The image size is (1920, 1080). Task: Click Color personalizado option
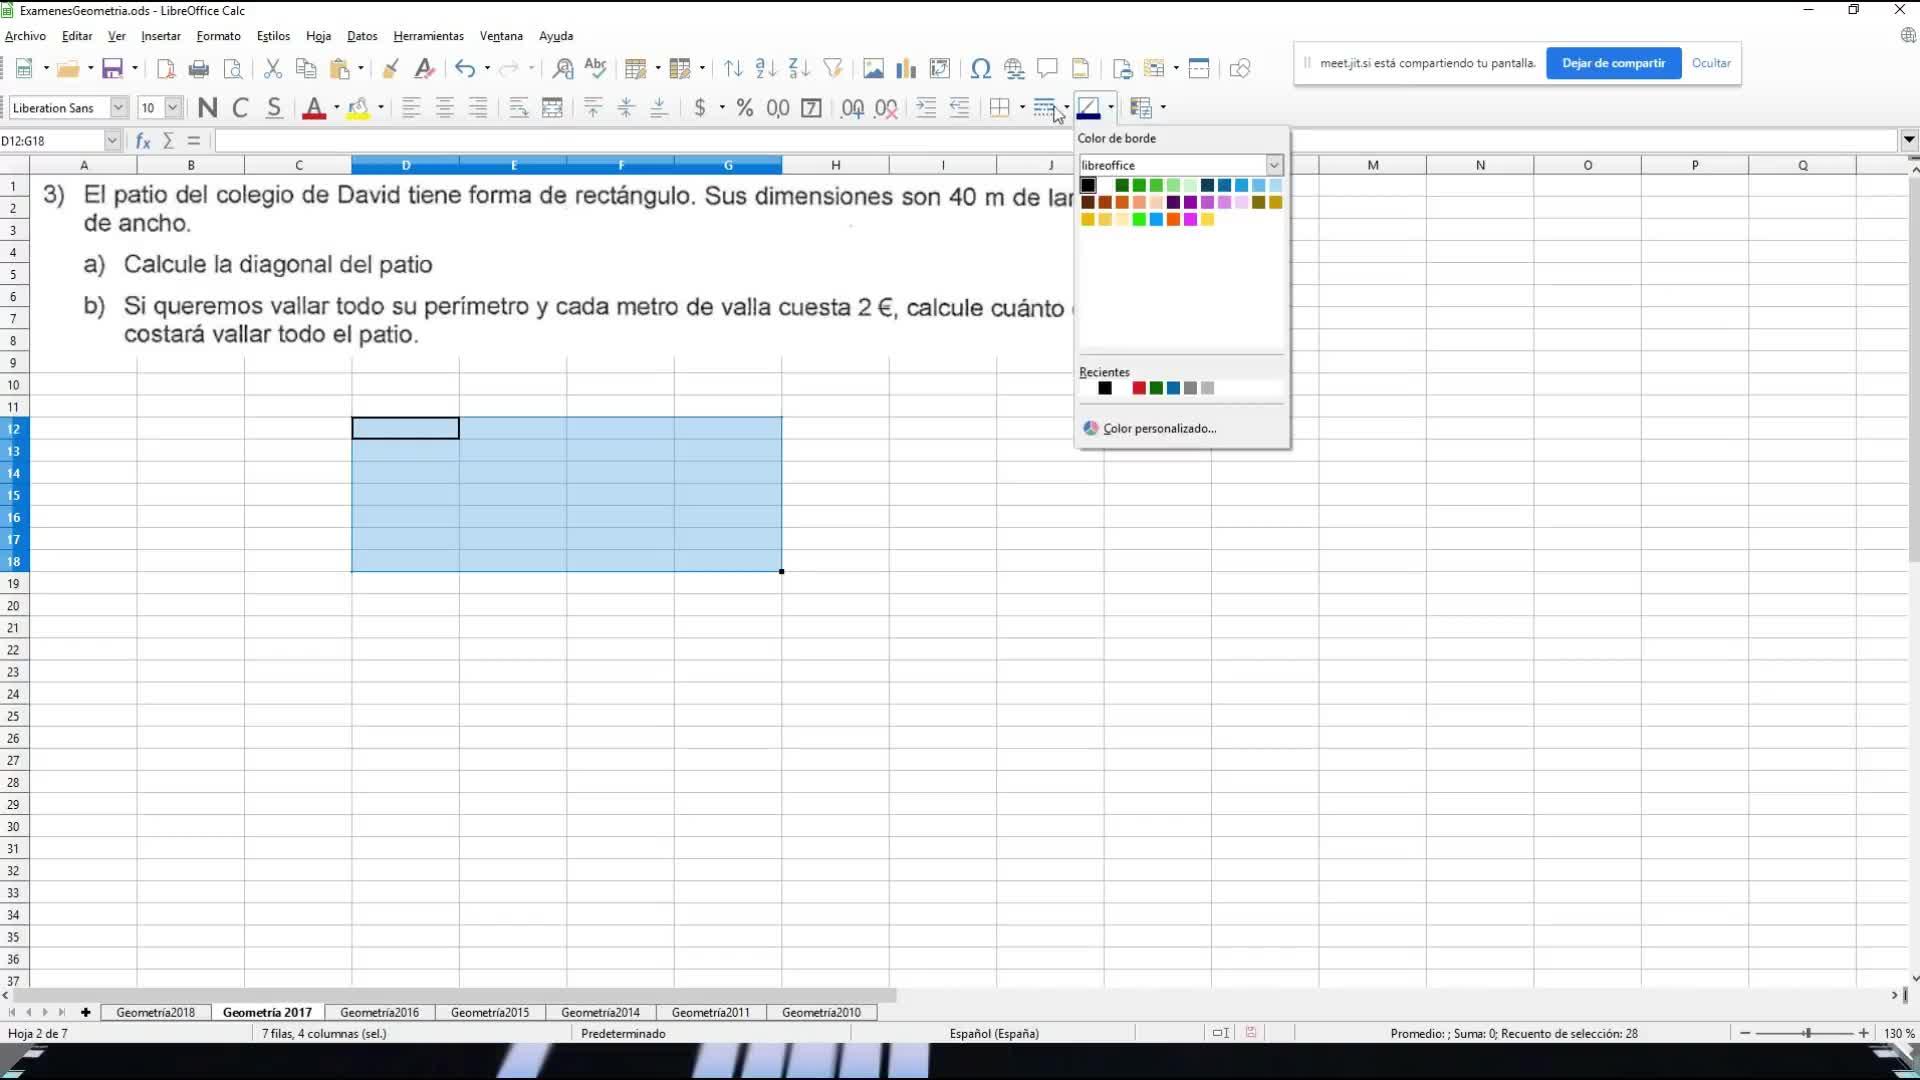point(1159,428)
